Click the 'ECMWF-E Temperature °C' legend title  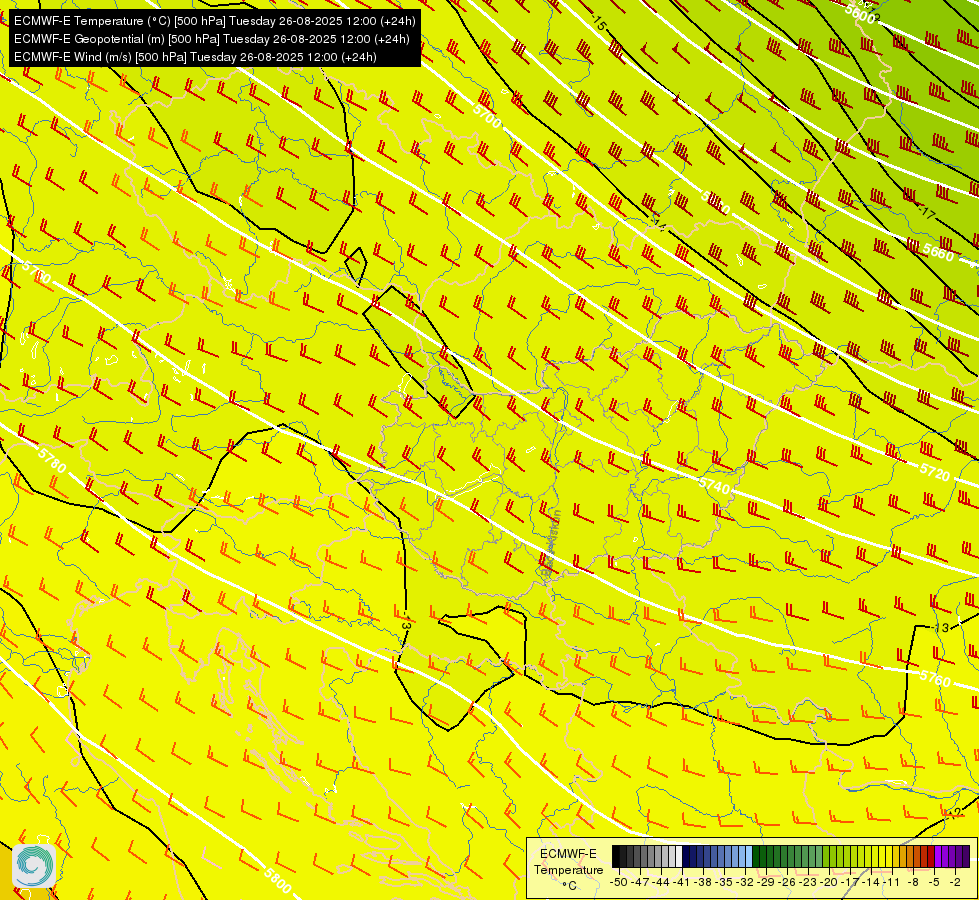[568, 869]
